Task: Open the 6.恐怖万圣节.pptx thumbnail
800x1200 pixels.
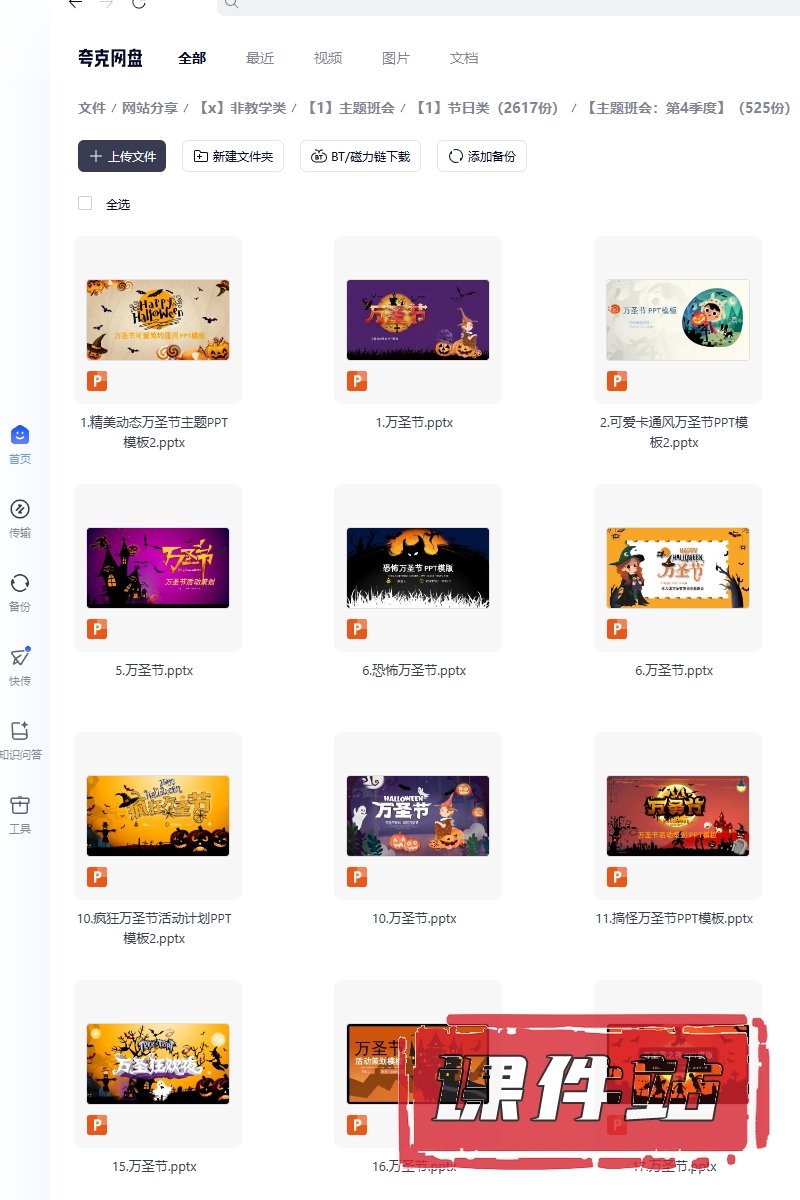Action: pyautogui.click(x=418, y=568)
